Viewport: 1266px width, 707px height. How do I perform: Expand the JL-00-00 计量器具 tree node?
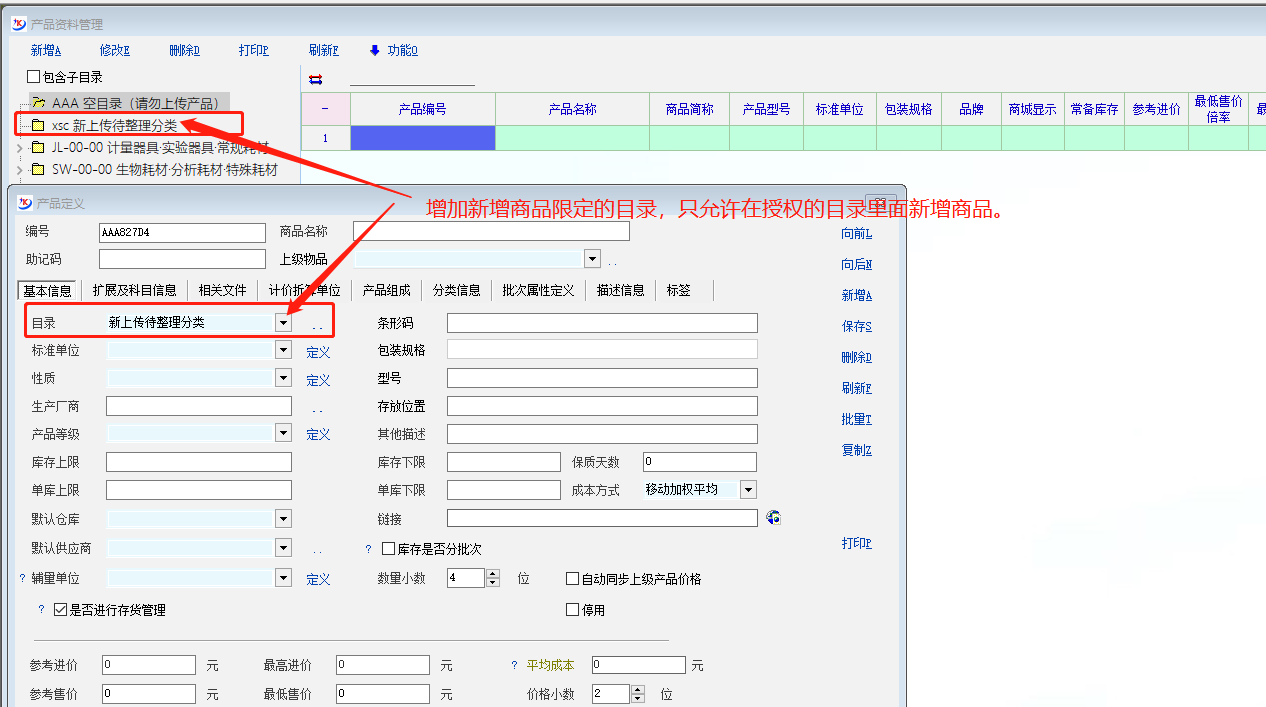(x=20, y=148)
